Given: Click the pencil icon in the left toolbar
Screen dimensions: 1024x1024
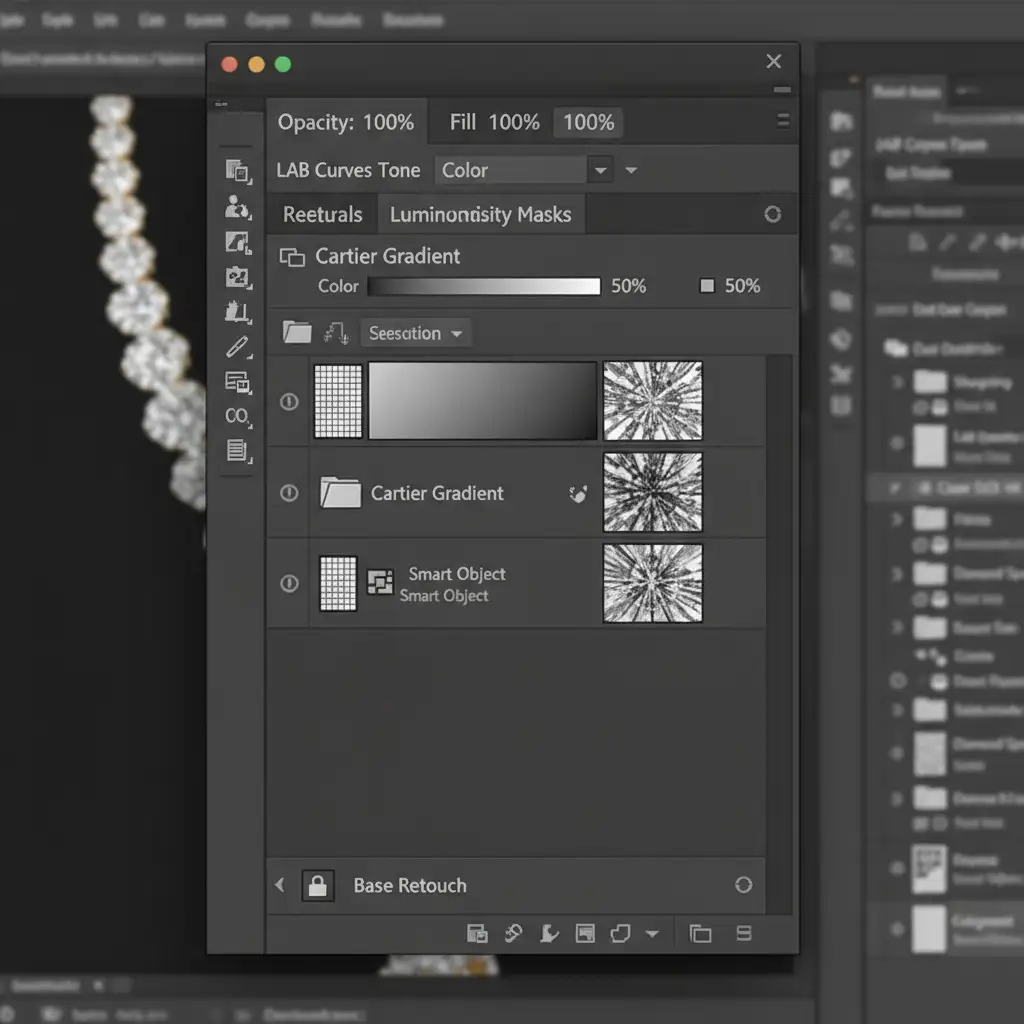Looking at the screenshot, I should point(237,347).
